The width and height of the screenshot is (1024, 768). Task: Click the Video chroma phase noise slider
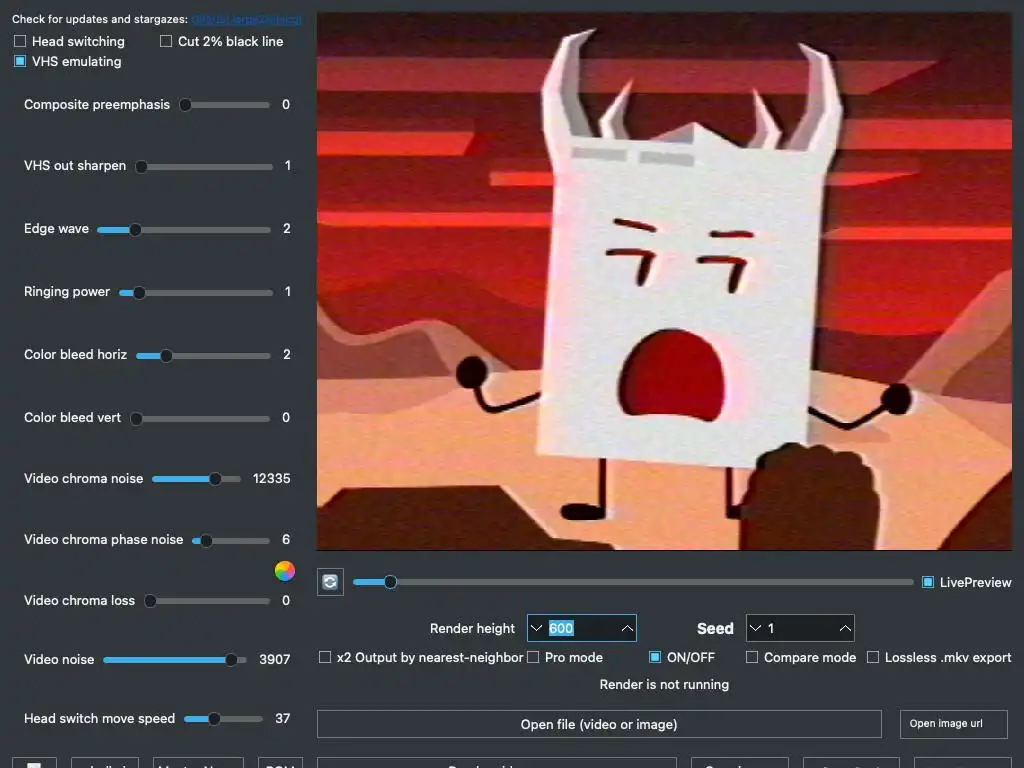tap(231, 541)
